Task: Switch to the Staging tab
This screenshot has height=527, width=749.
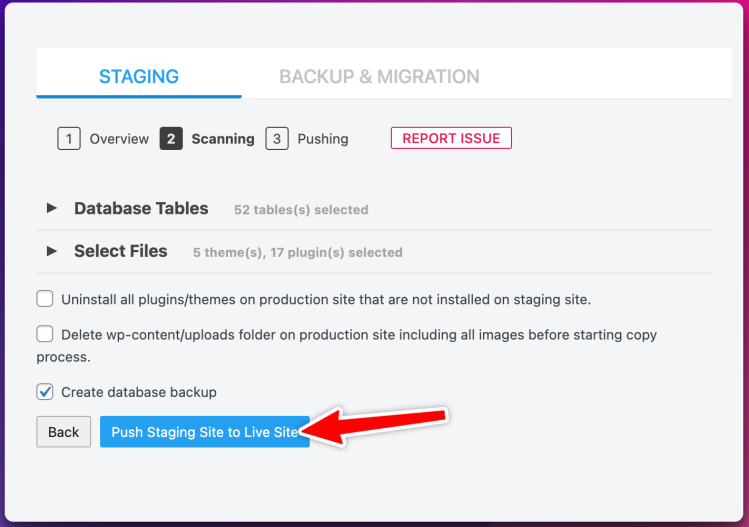Action: [x=139, y=76]
